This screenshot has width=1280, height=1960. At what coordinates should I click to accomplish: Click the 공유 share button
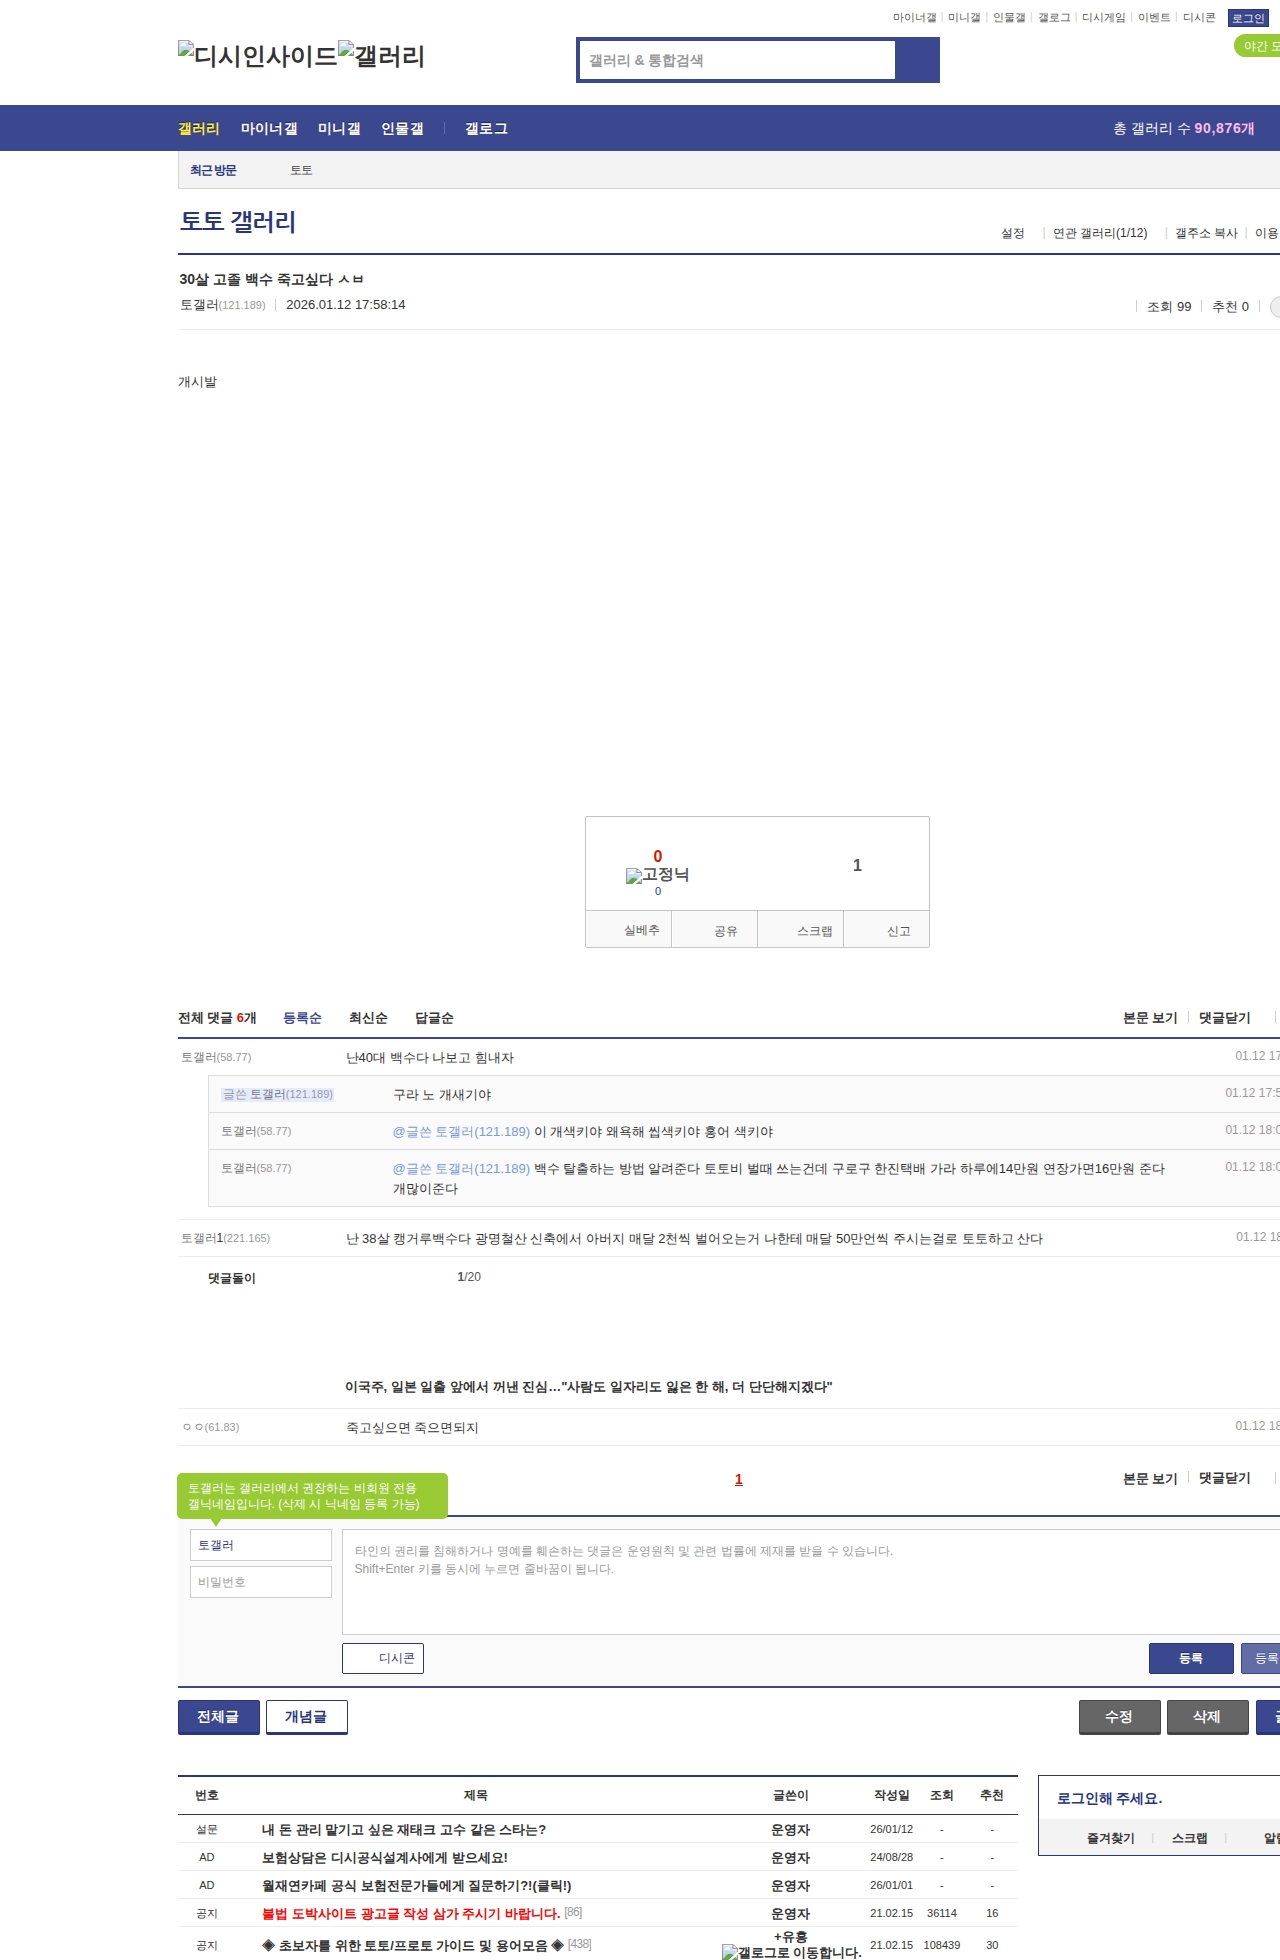pyautogui.click(x=715, y=929)
